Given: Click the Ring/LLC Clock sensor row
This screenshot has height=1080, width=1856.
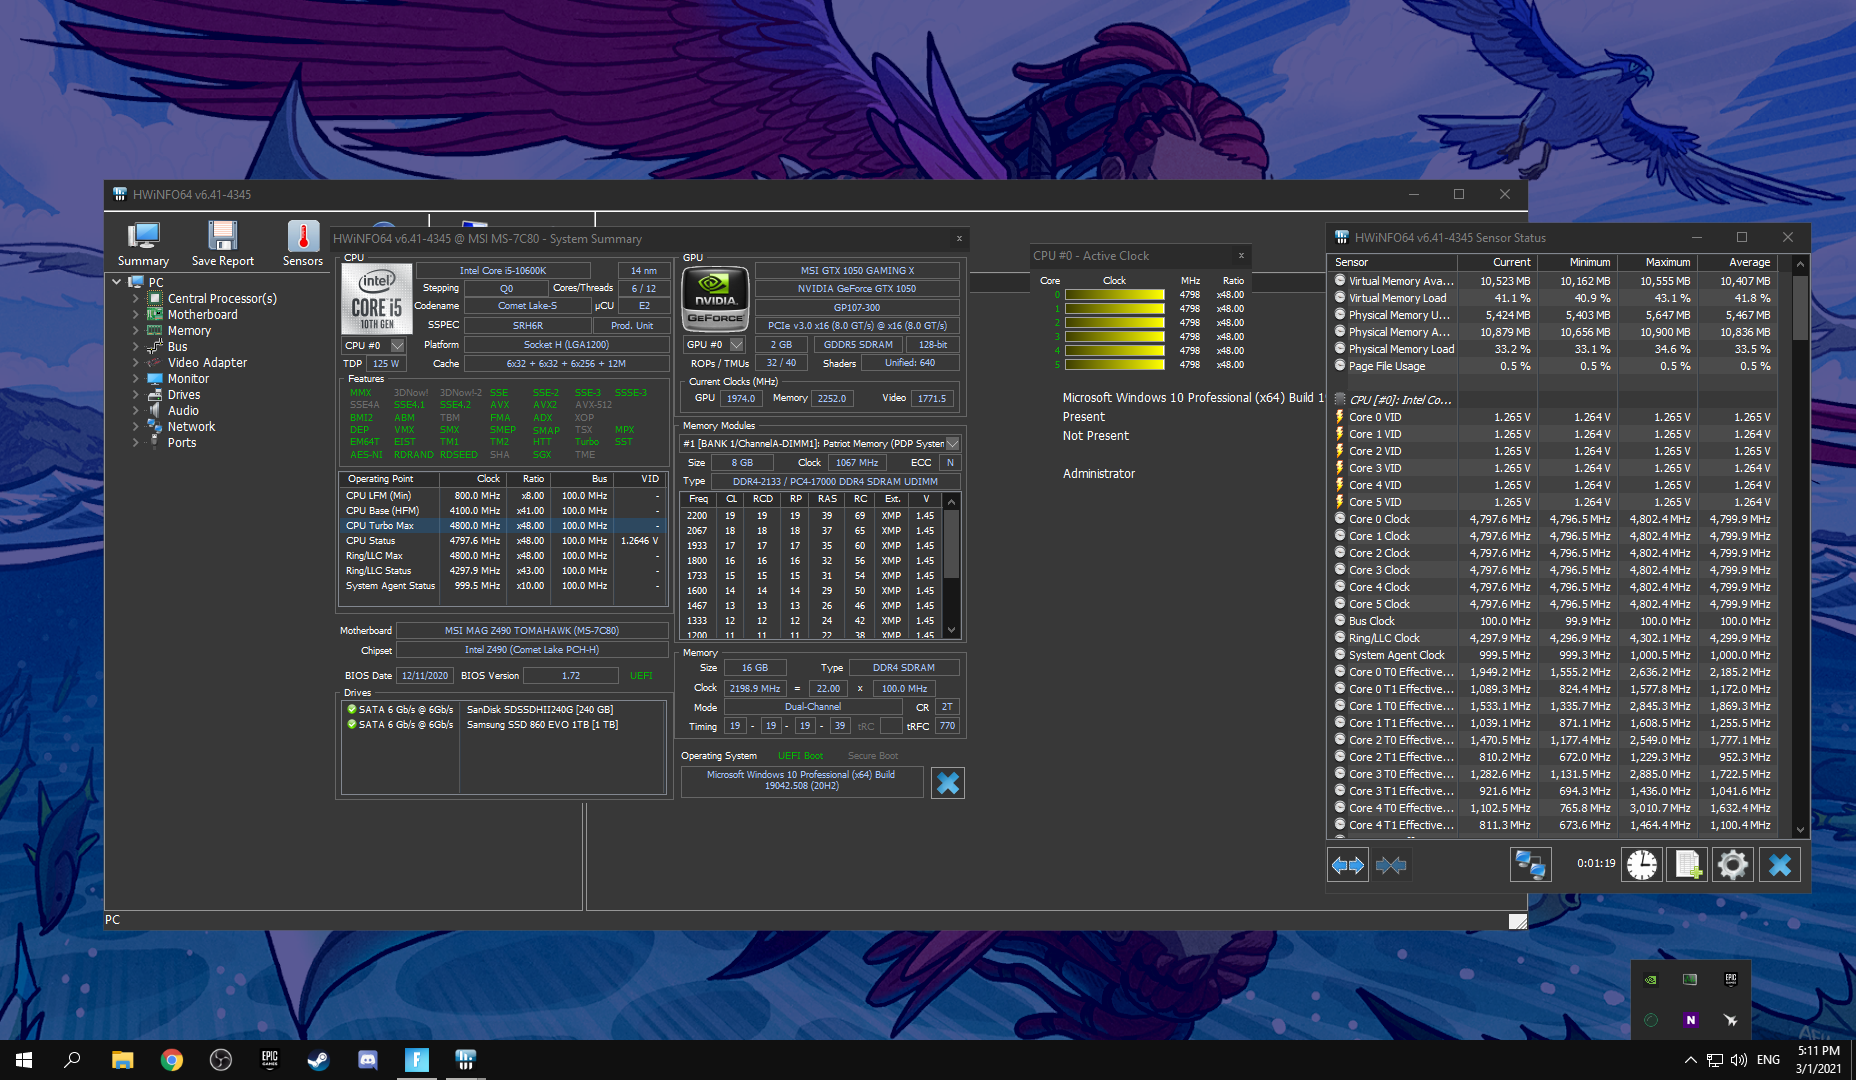Looking at the screenshot, I should point(1560,639).
